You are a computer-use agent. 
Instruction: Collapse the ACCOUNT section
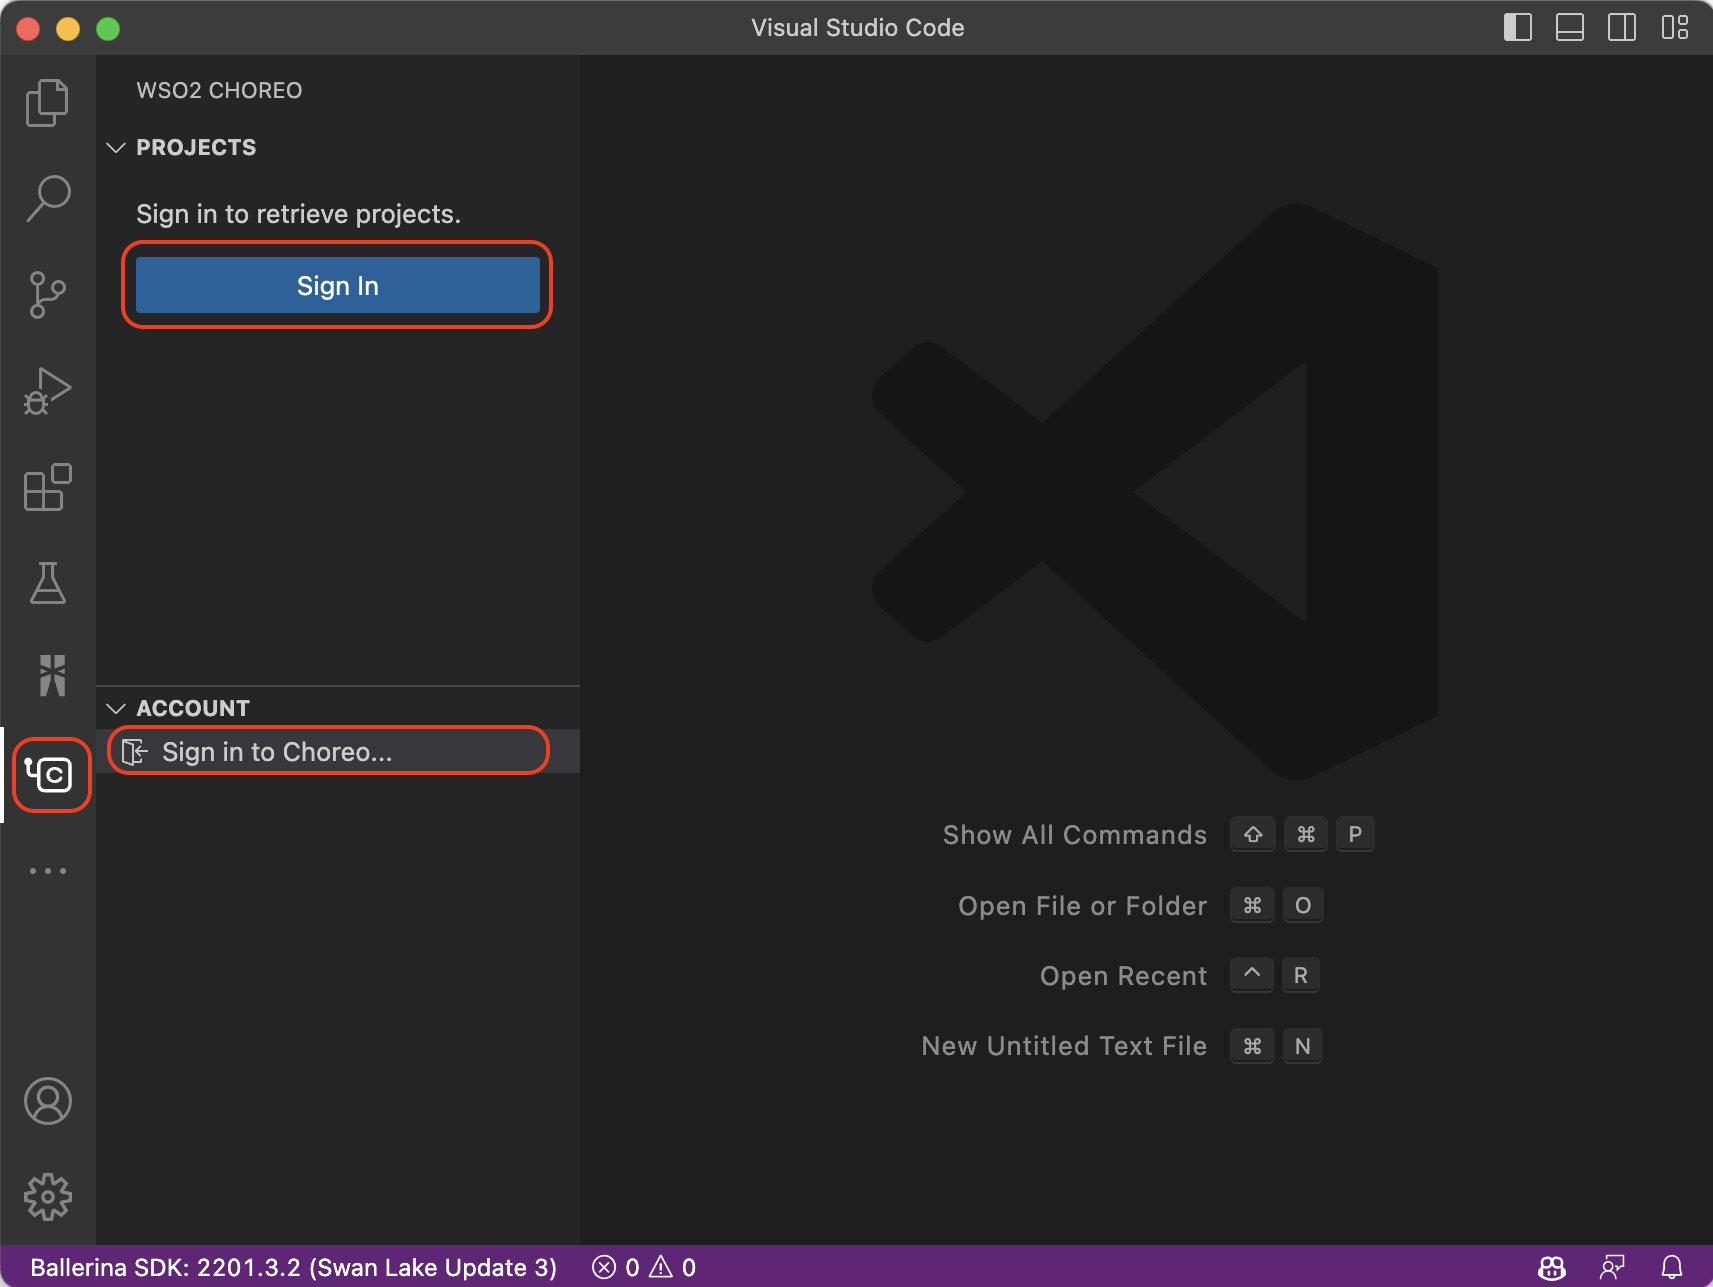pos(116,708)
